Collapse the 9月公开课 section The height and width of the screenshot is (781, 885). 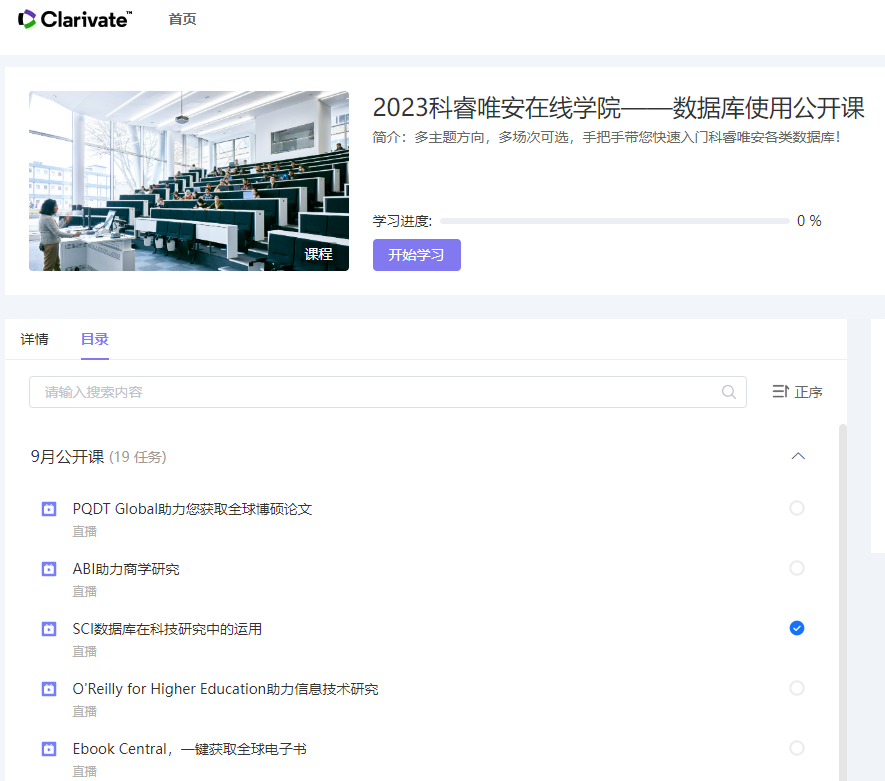click(798, 456)
